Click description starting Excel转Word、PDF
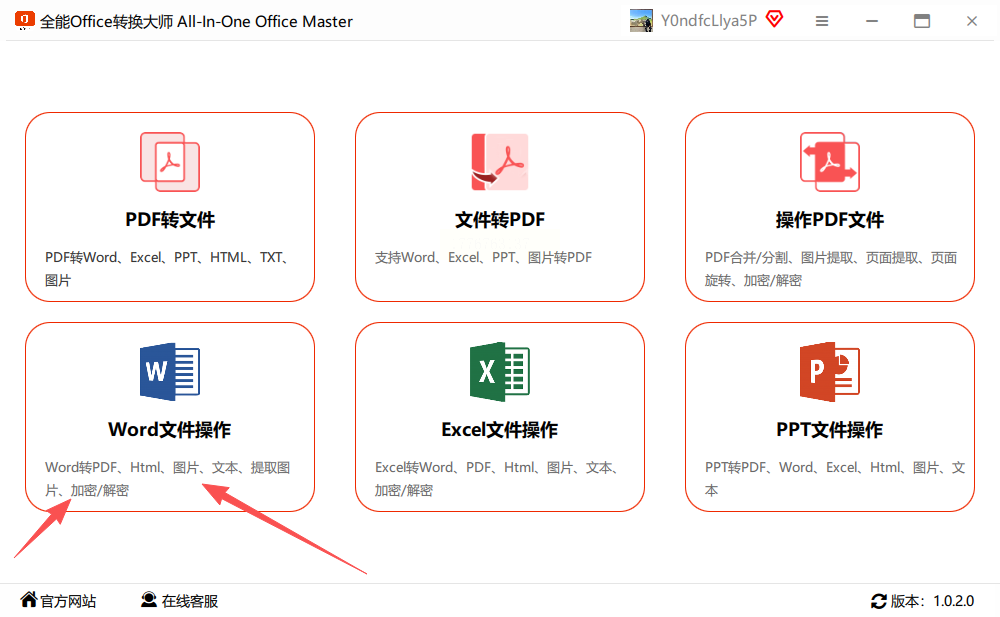The width and height of the screenshot is (1000, 617). point(498,479)
